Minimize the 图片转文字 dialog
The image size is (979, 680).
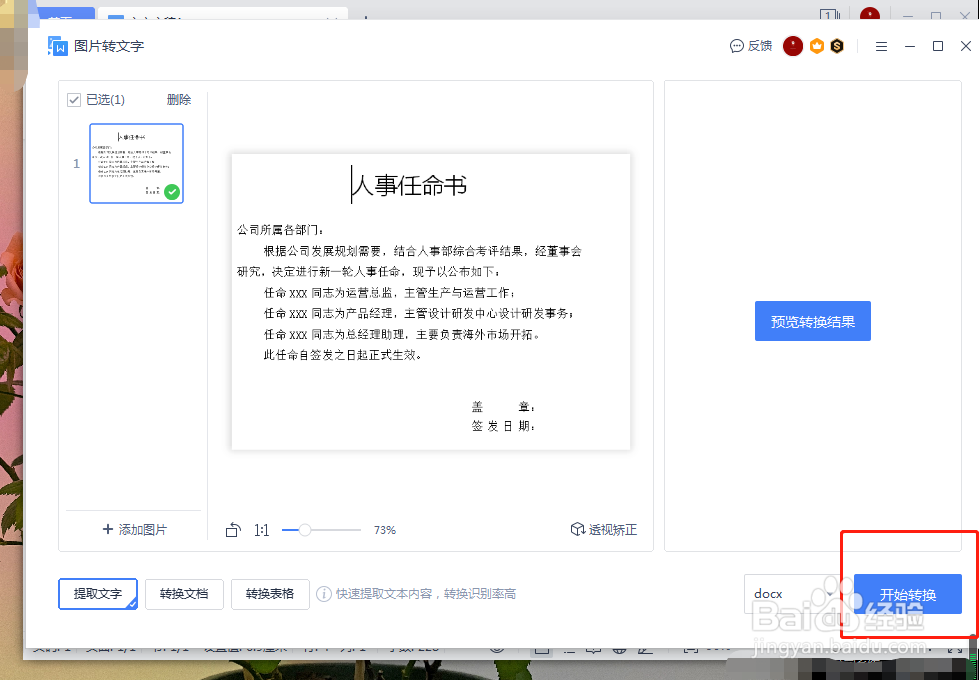click(x=910, y=46)
